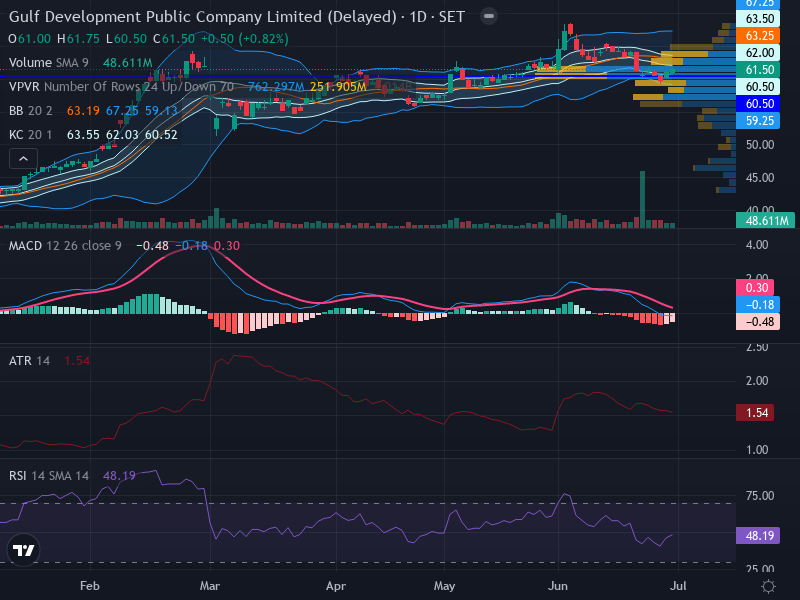Open chart settings gear icon
The height and width of the screenshot is (600, 800).
coord(768,586)
